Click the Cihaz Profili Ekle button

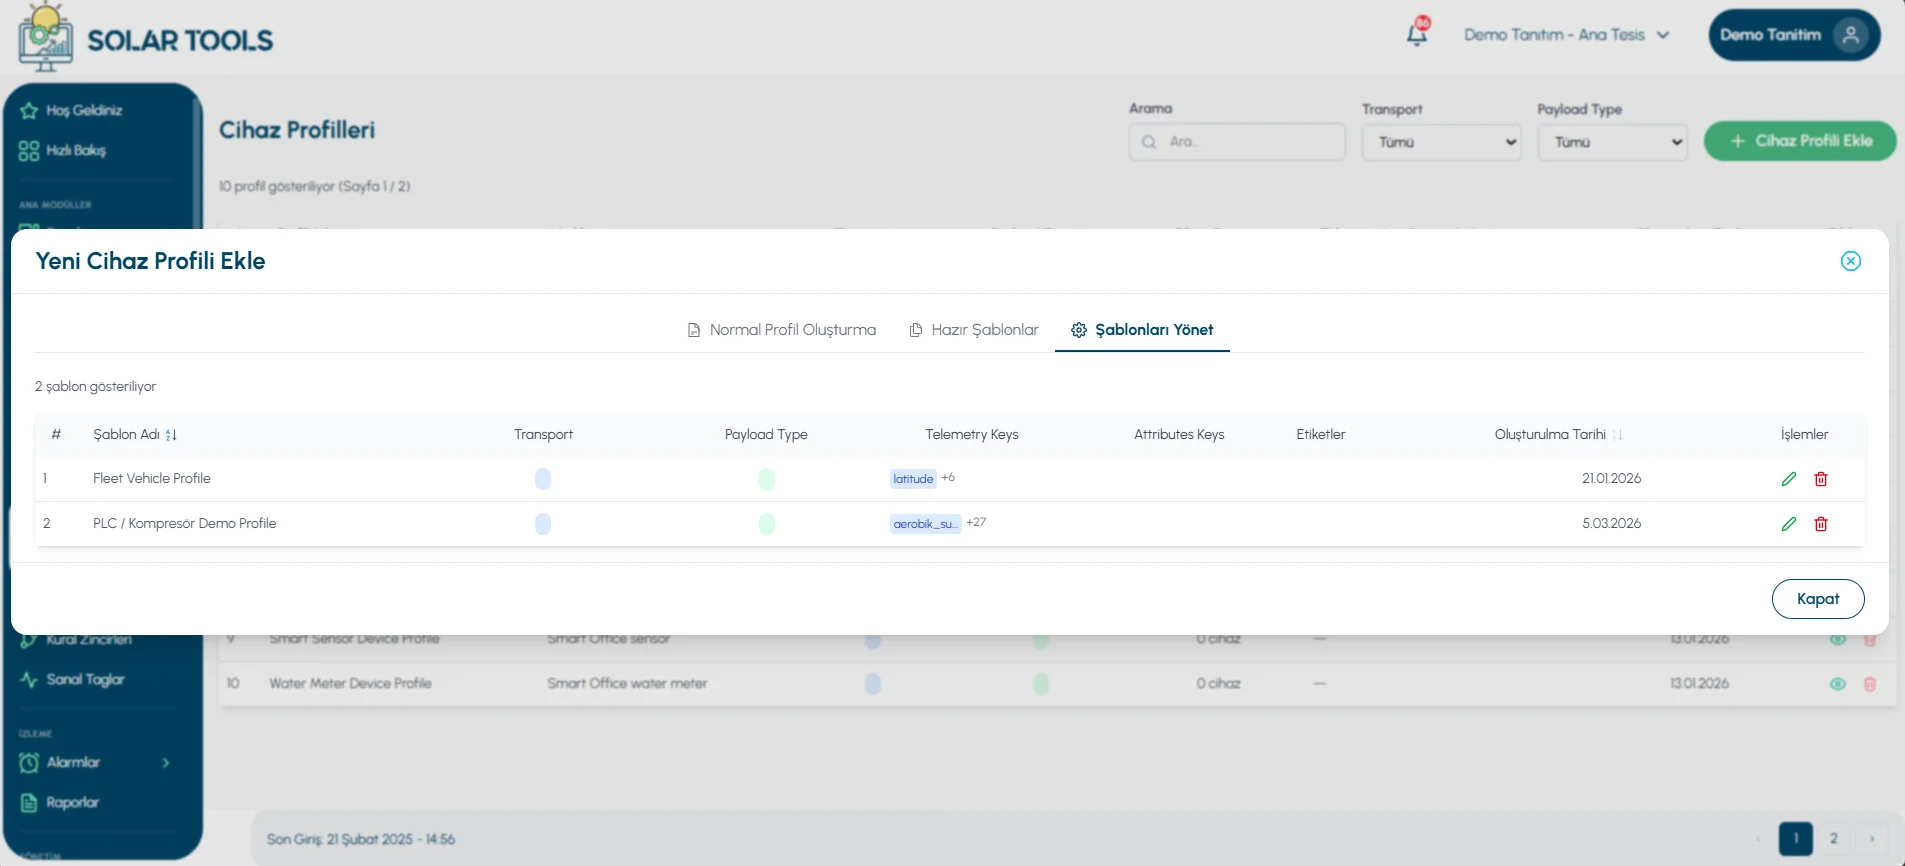[1800, 141]
